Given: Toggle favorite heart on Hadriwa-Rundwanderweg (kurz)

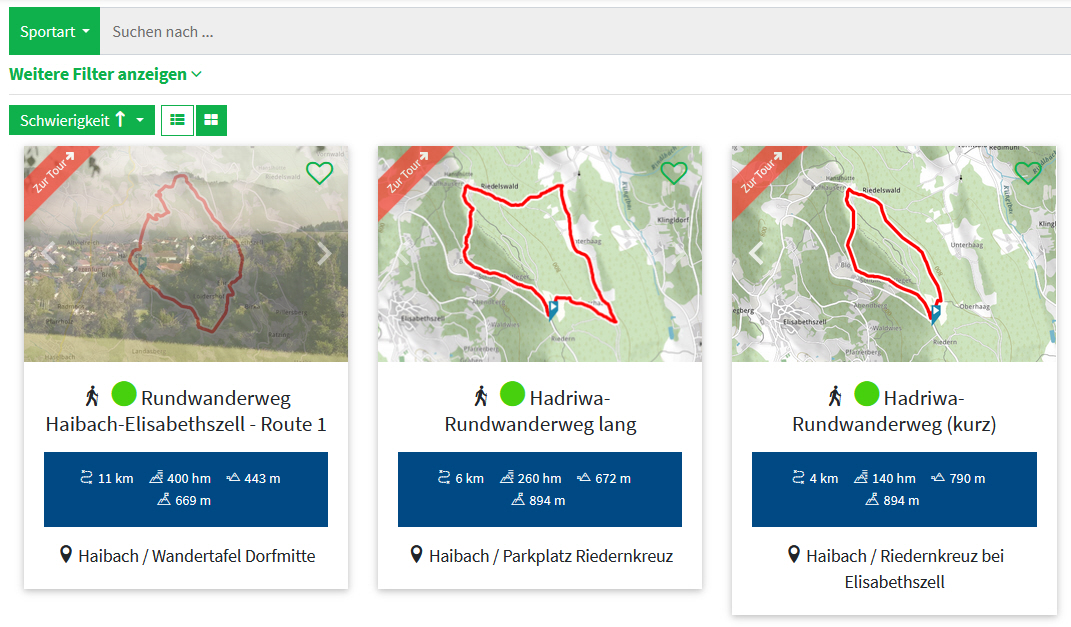Looking at the screenshot, I should [x=1028, y=173].
